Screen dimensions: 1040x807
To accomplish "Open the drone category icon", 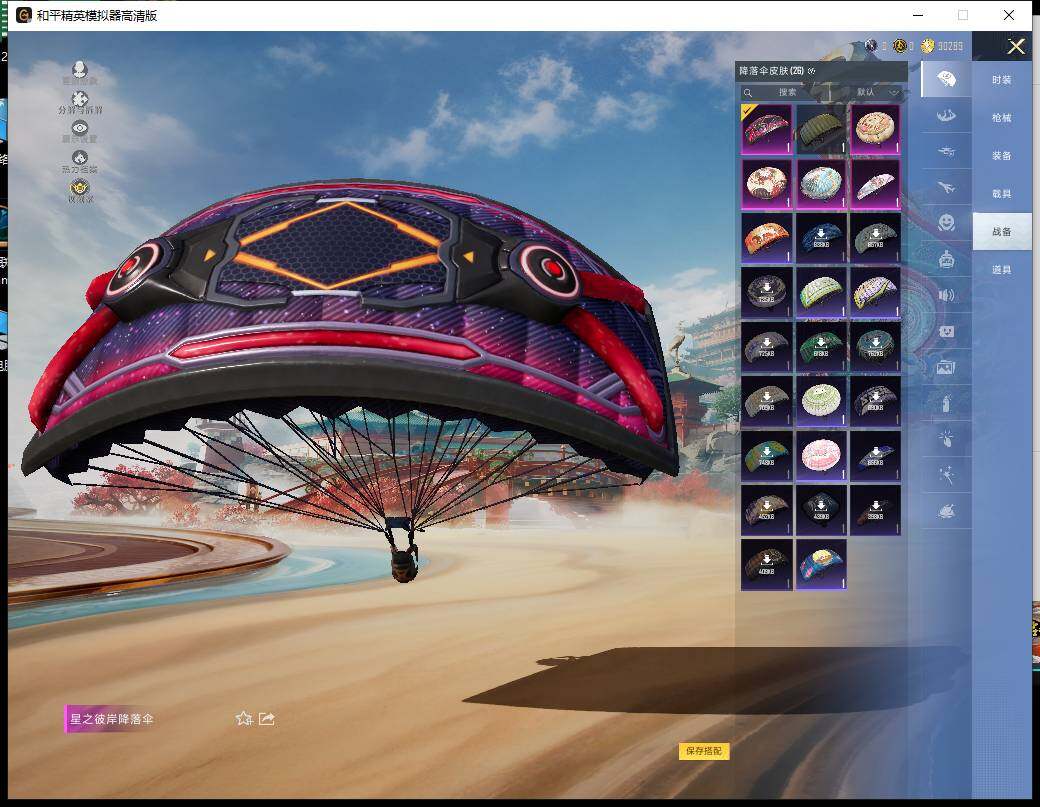I will click(945, 151).
